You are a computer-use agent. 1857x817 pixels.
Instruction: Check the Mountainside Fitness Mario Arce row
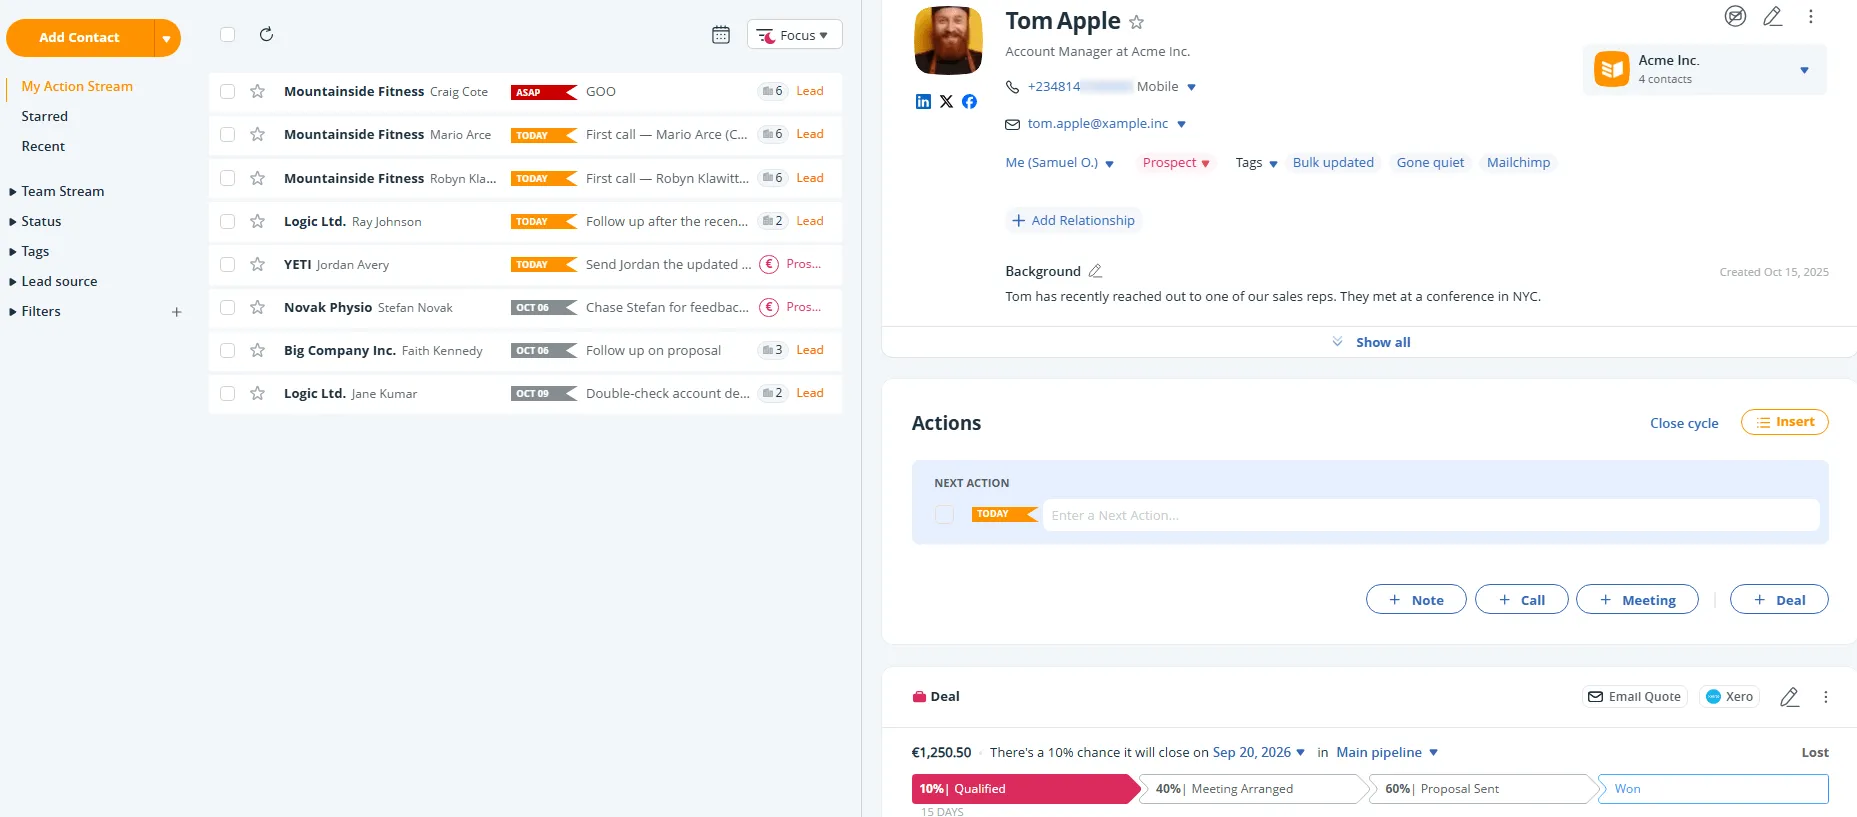tap(228, 134)
